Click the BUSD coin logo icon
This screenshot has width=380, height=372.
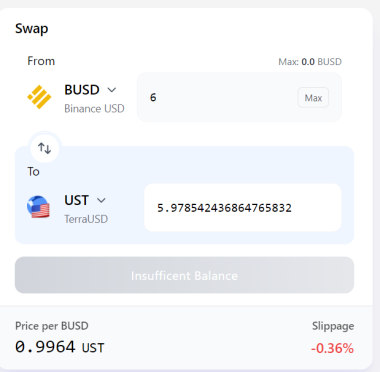click(39, 97)
